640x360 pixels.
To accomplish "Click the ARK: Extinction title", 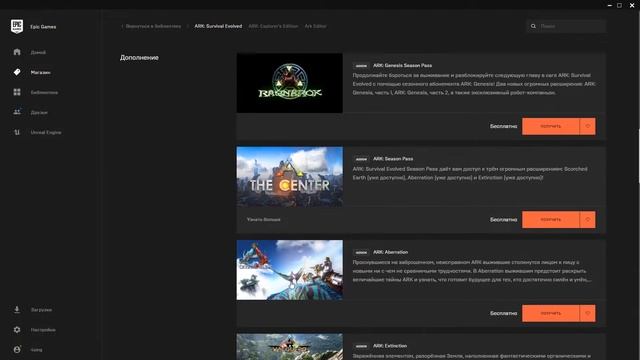I will click(x=390, y=346).
